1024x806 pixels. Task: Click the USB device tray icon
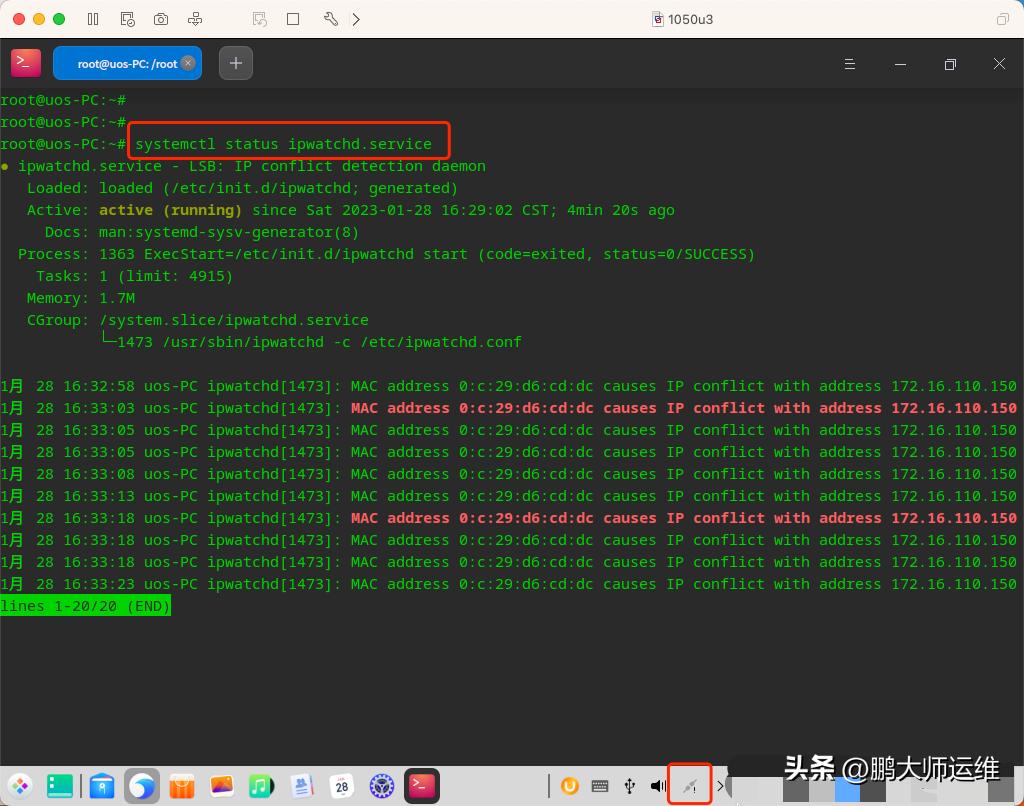(629, 786)
